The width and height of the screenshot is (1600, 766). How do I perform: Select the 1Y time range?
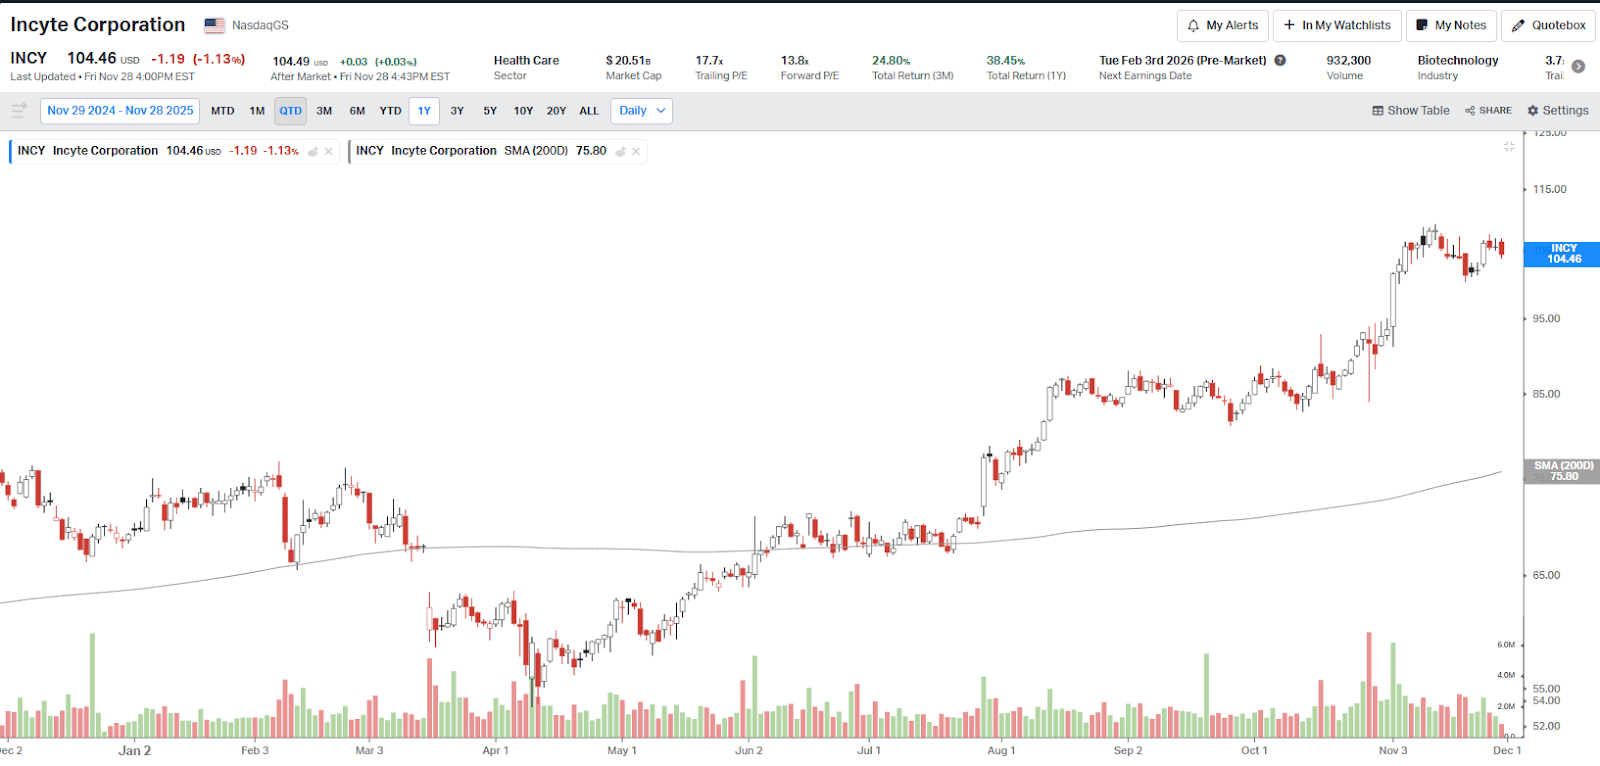424,111
